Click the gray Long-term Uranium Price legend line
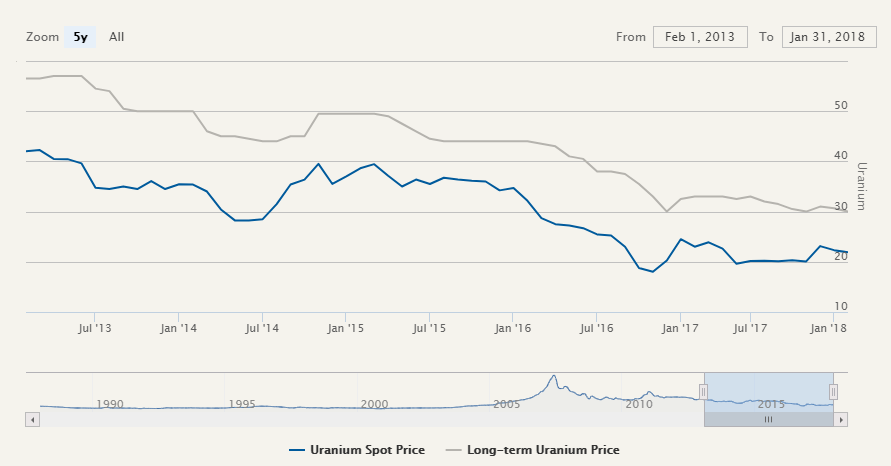This screenshot has width=891, height=466. (x=452, y=450)
